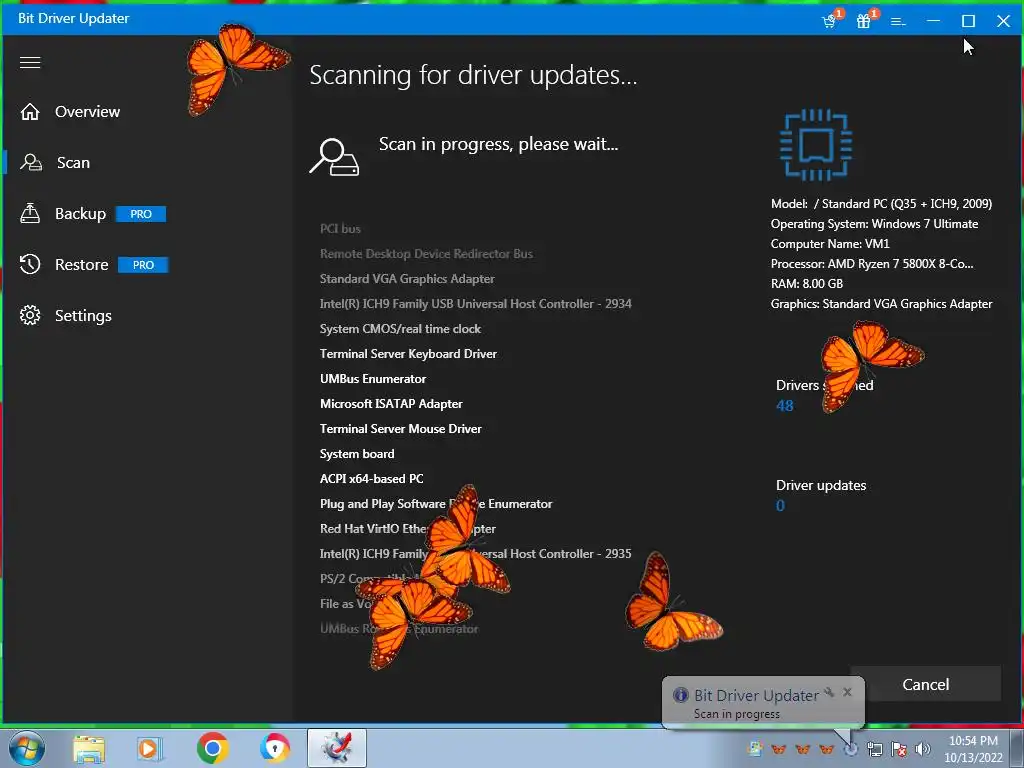Screen dimensions: 1024x768
Task: Click the Overview home icon
Action: [30, 112]
